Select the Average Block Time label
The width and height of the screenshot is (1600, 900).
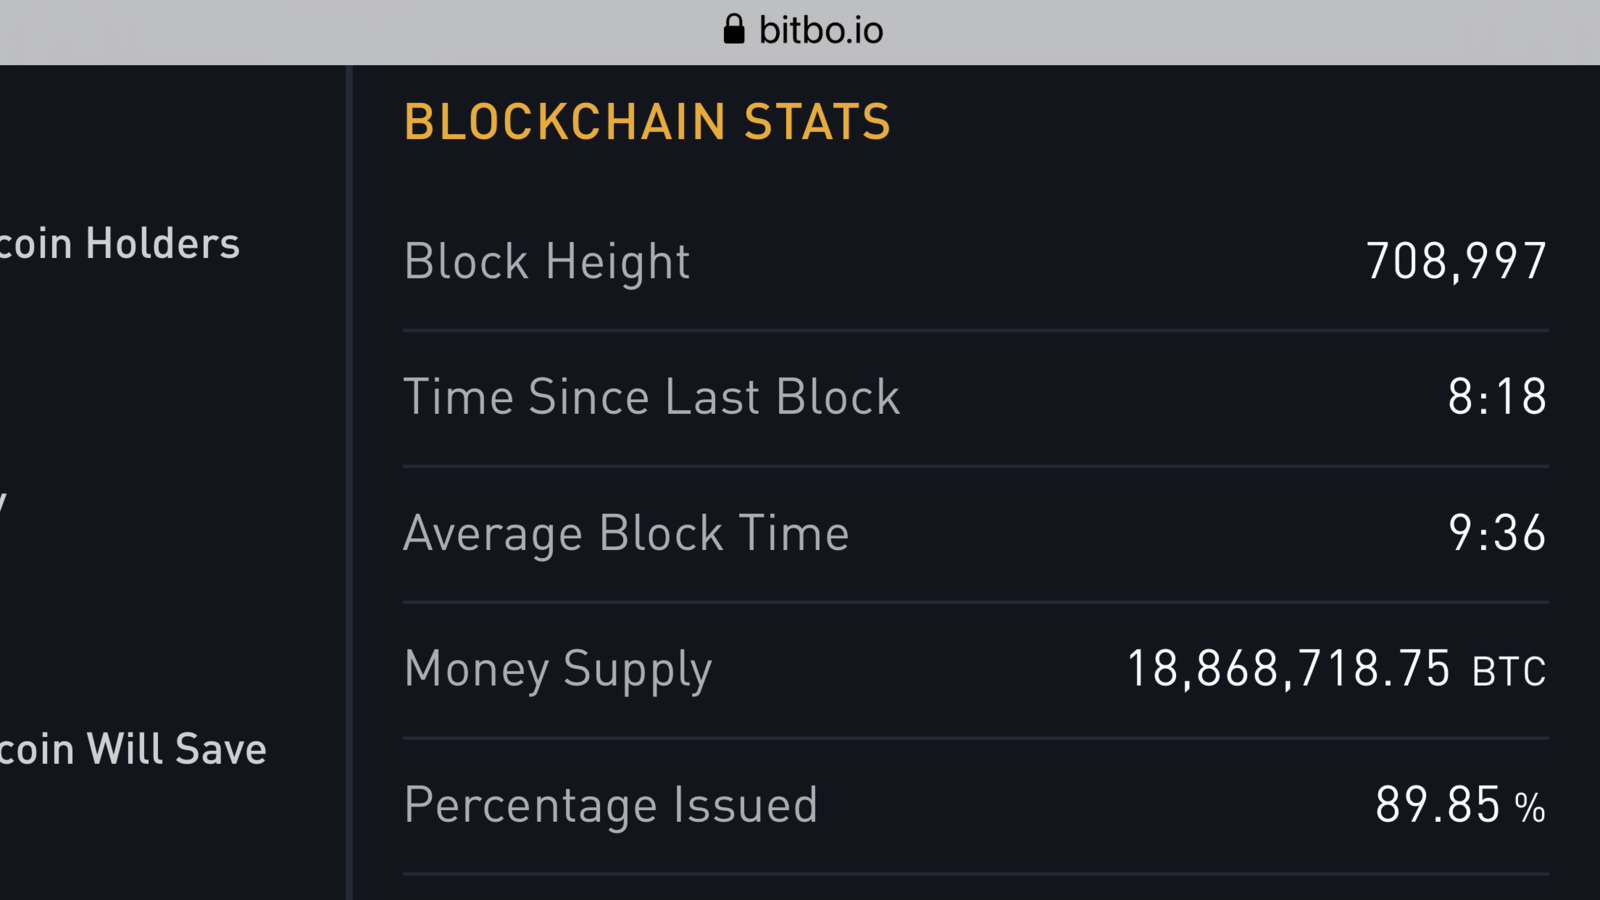[x=626, y=534]
